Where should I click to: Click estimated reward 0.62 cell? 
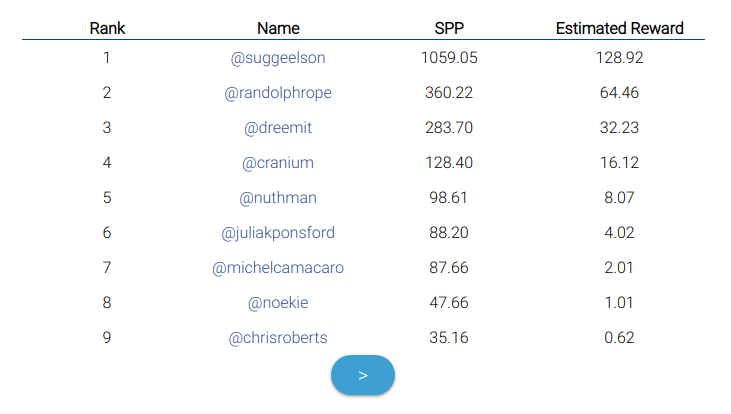tap(620, 338)
